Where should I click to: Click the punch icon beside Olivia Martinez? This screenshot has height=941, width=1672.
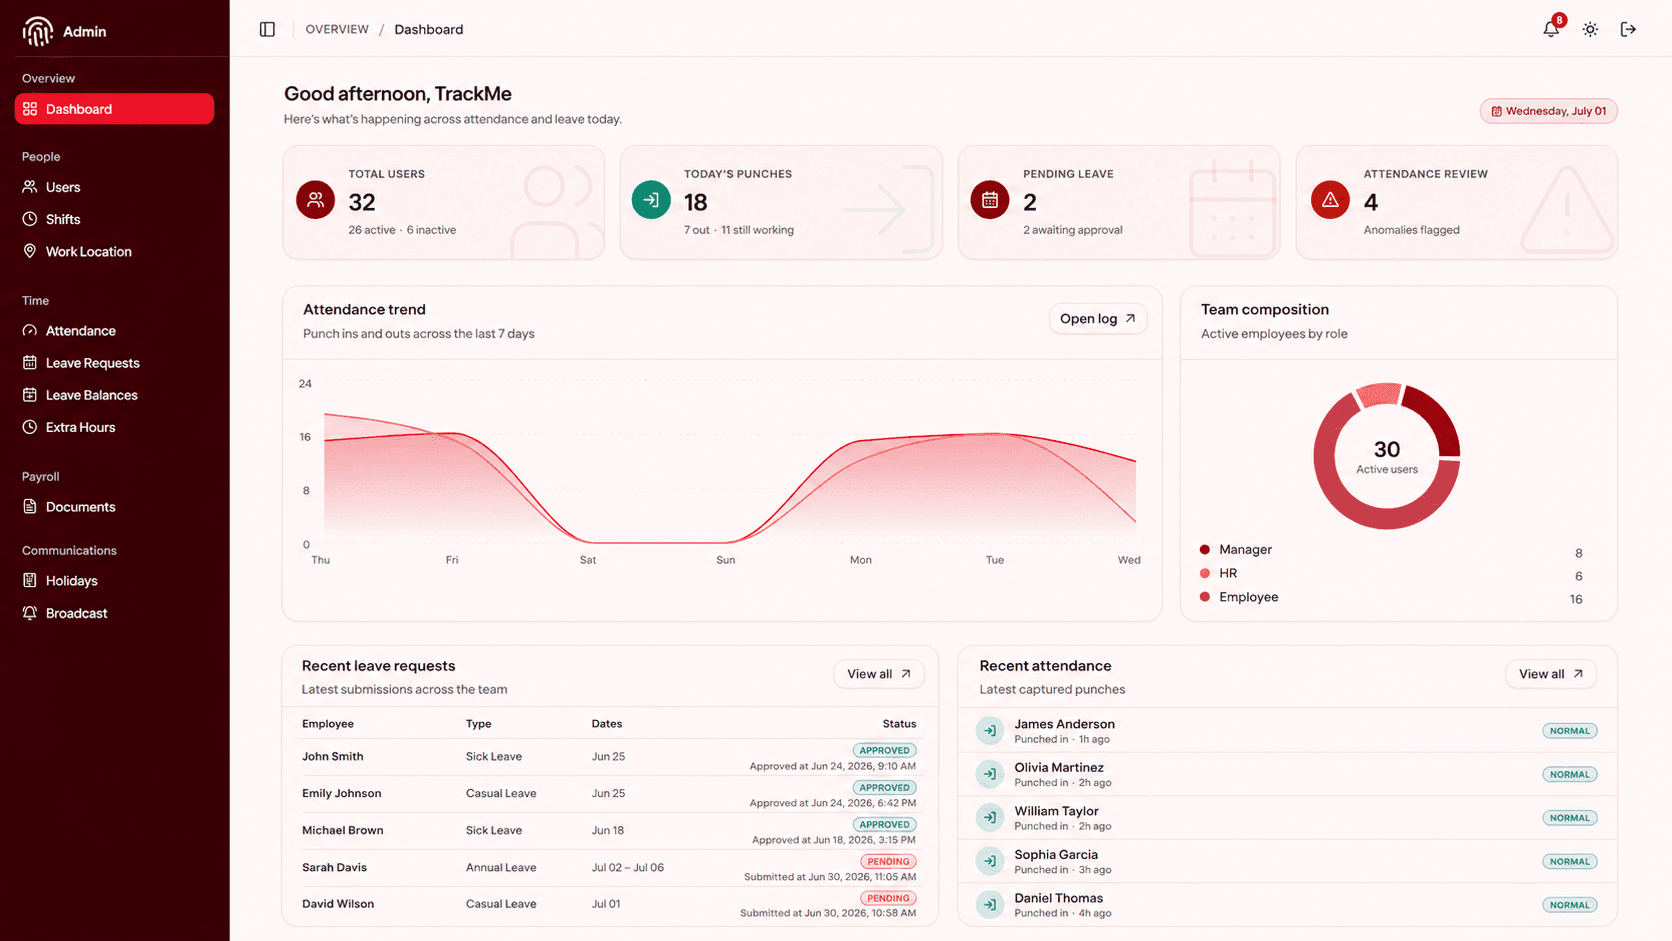click(x=990, y=774)
